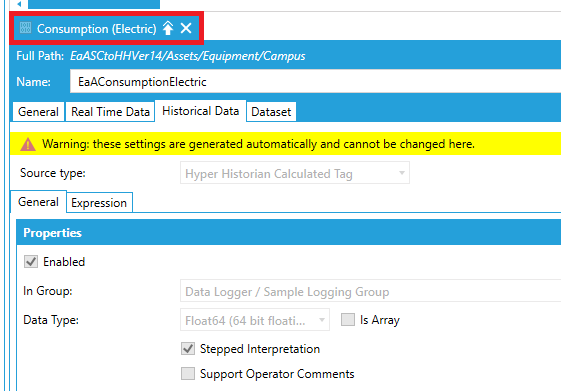
Task: Open the Expression sub-tab
Action: pos(99,203)
